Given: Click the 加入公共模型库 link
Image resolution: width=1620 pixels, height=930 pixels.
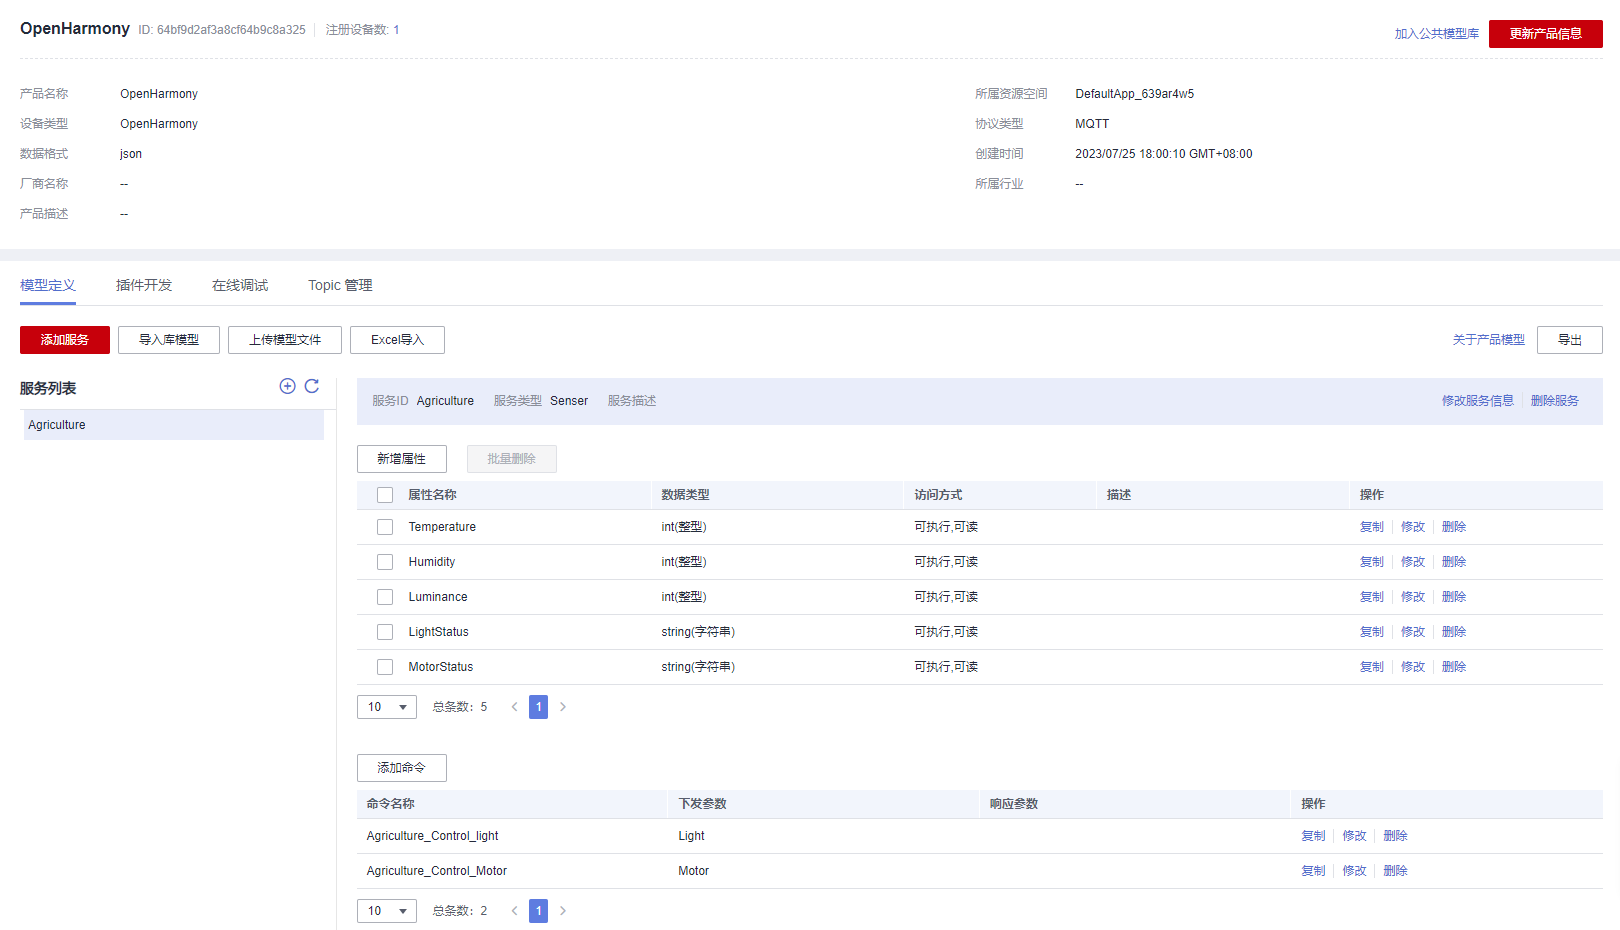Looking at the screenshot, I should (1437, 34).
